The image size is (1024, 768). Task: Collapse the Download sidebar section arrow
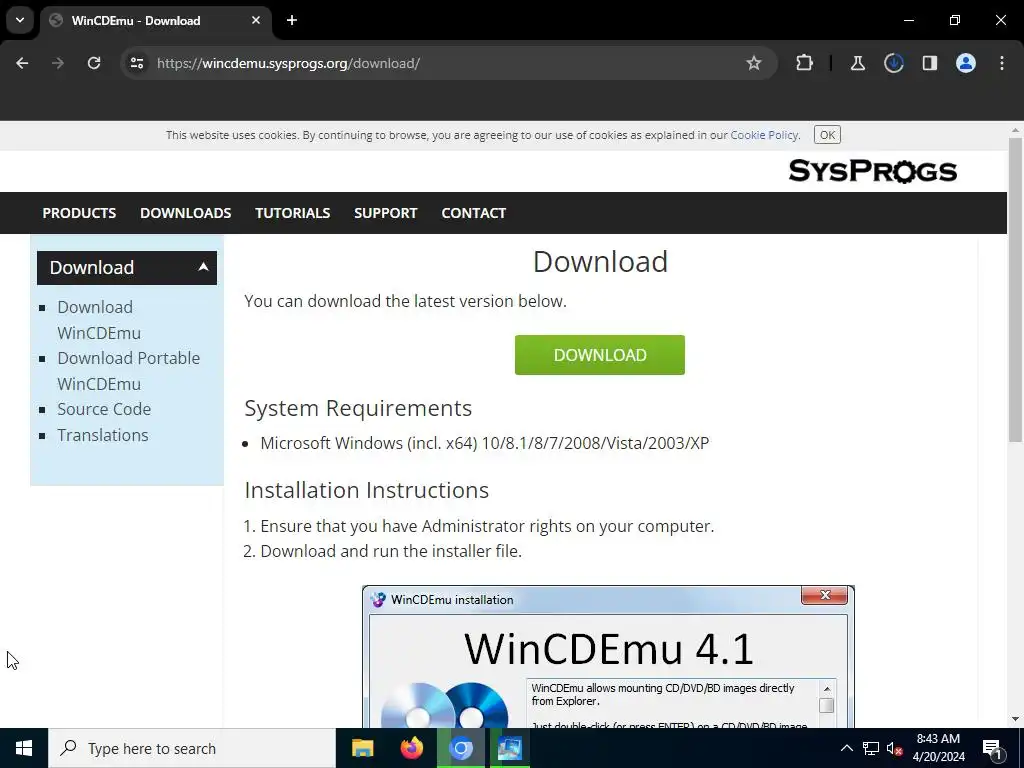(x=203, y=267)
